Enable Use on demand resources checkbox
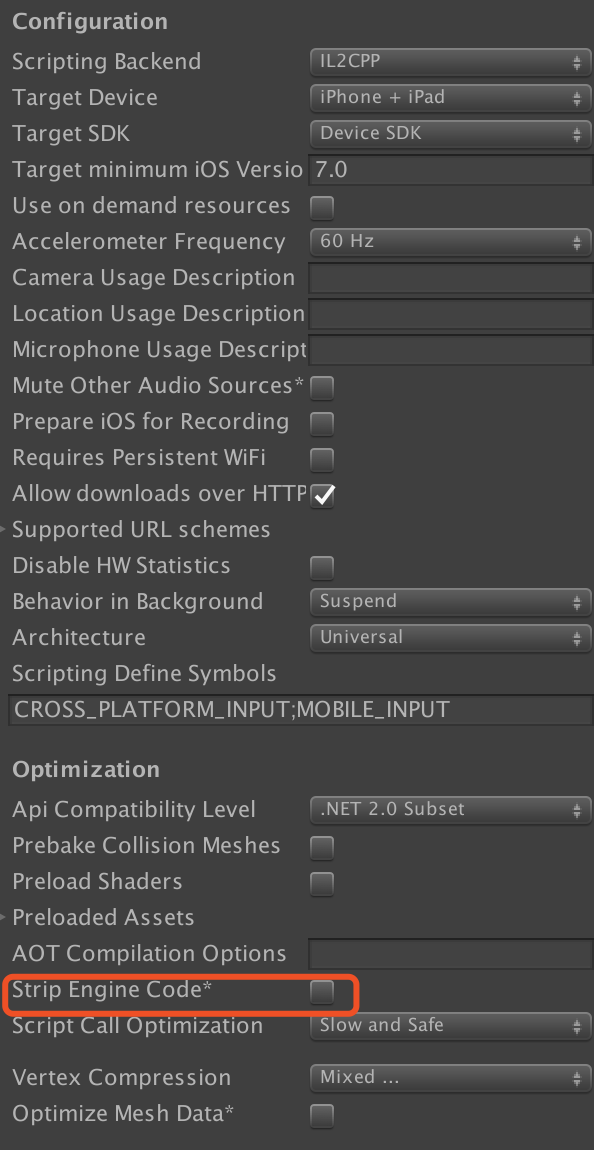The height and width of the screenshot is (1150, 594). pos(322,208)
